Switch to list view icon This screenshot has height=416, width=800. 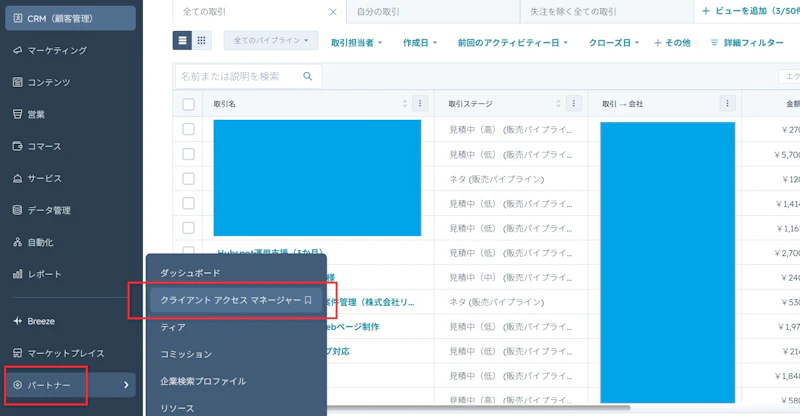pyautogui.click(x=182, y=40)
